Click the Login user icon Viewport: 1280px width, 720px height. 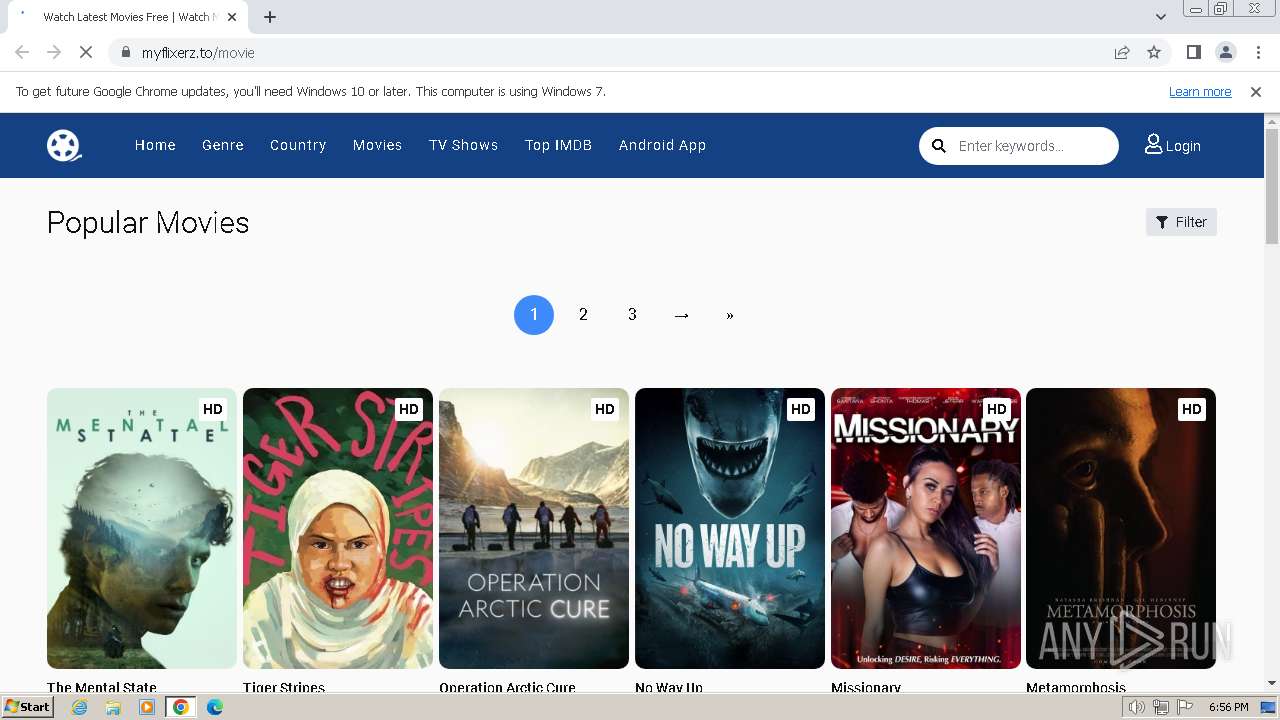tap(1153, 145)
